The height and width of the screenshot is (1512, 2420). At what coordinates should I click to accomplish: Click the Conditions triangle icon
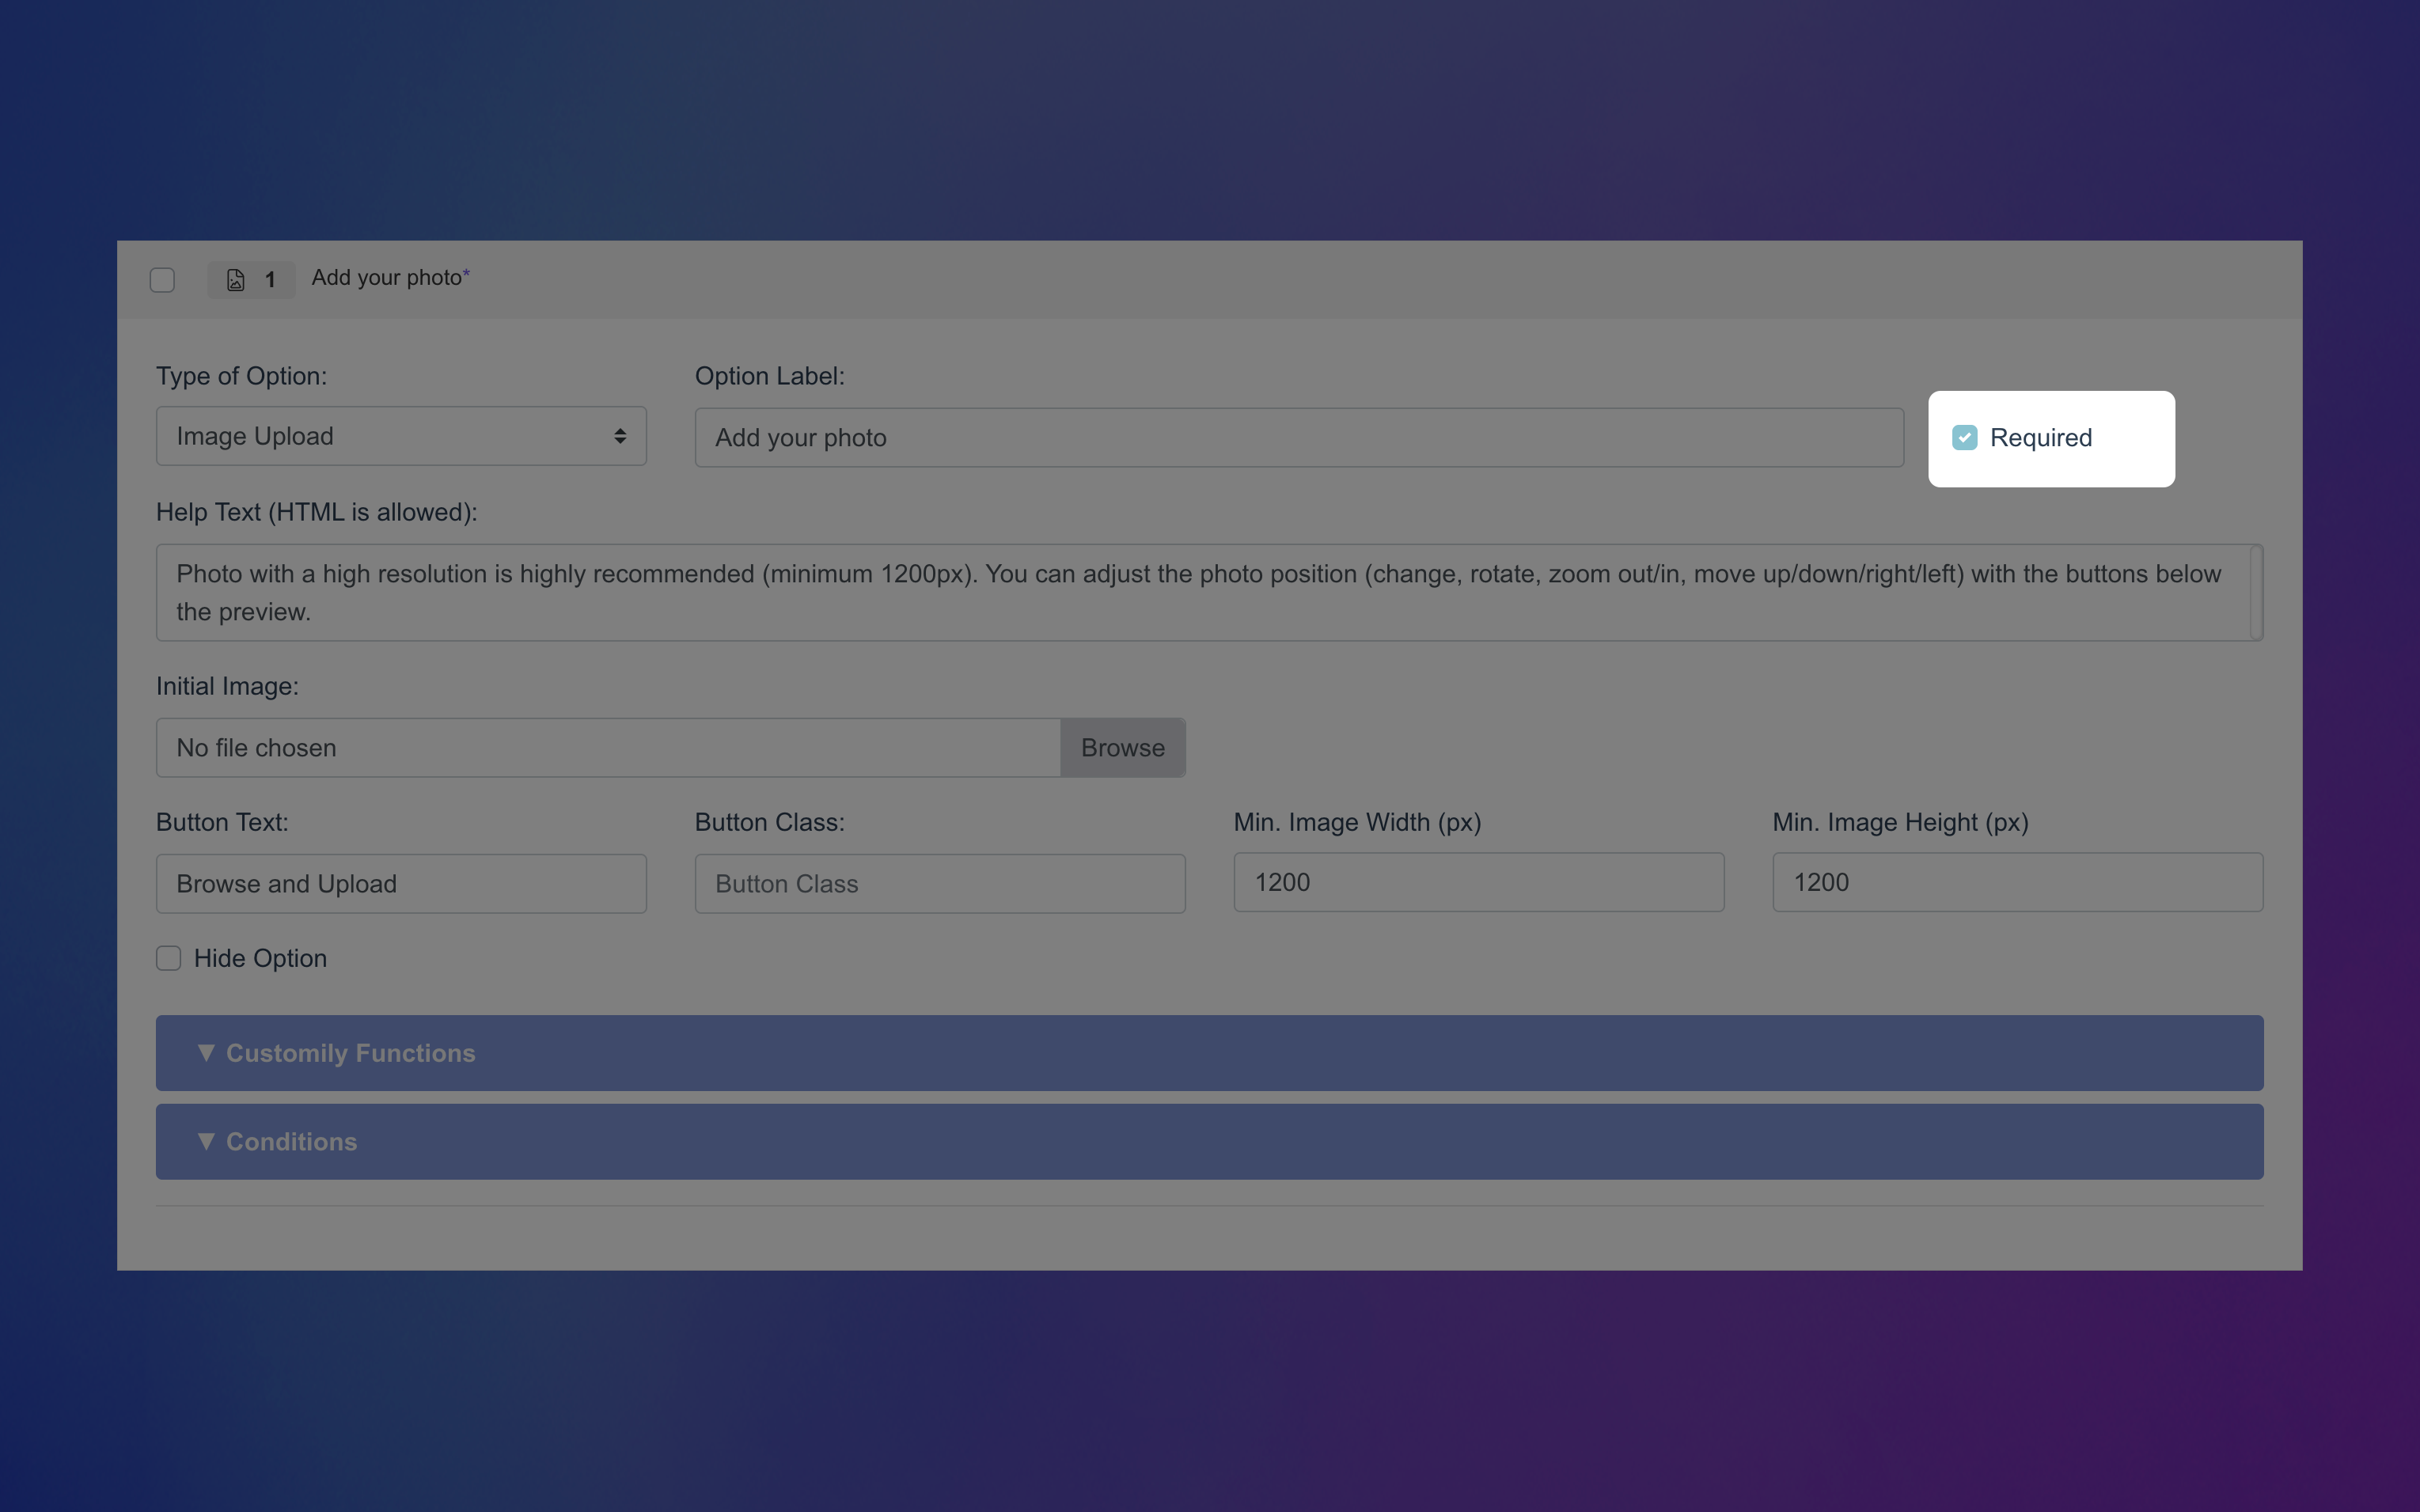click(x=206, y=1141)
